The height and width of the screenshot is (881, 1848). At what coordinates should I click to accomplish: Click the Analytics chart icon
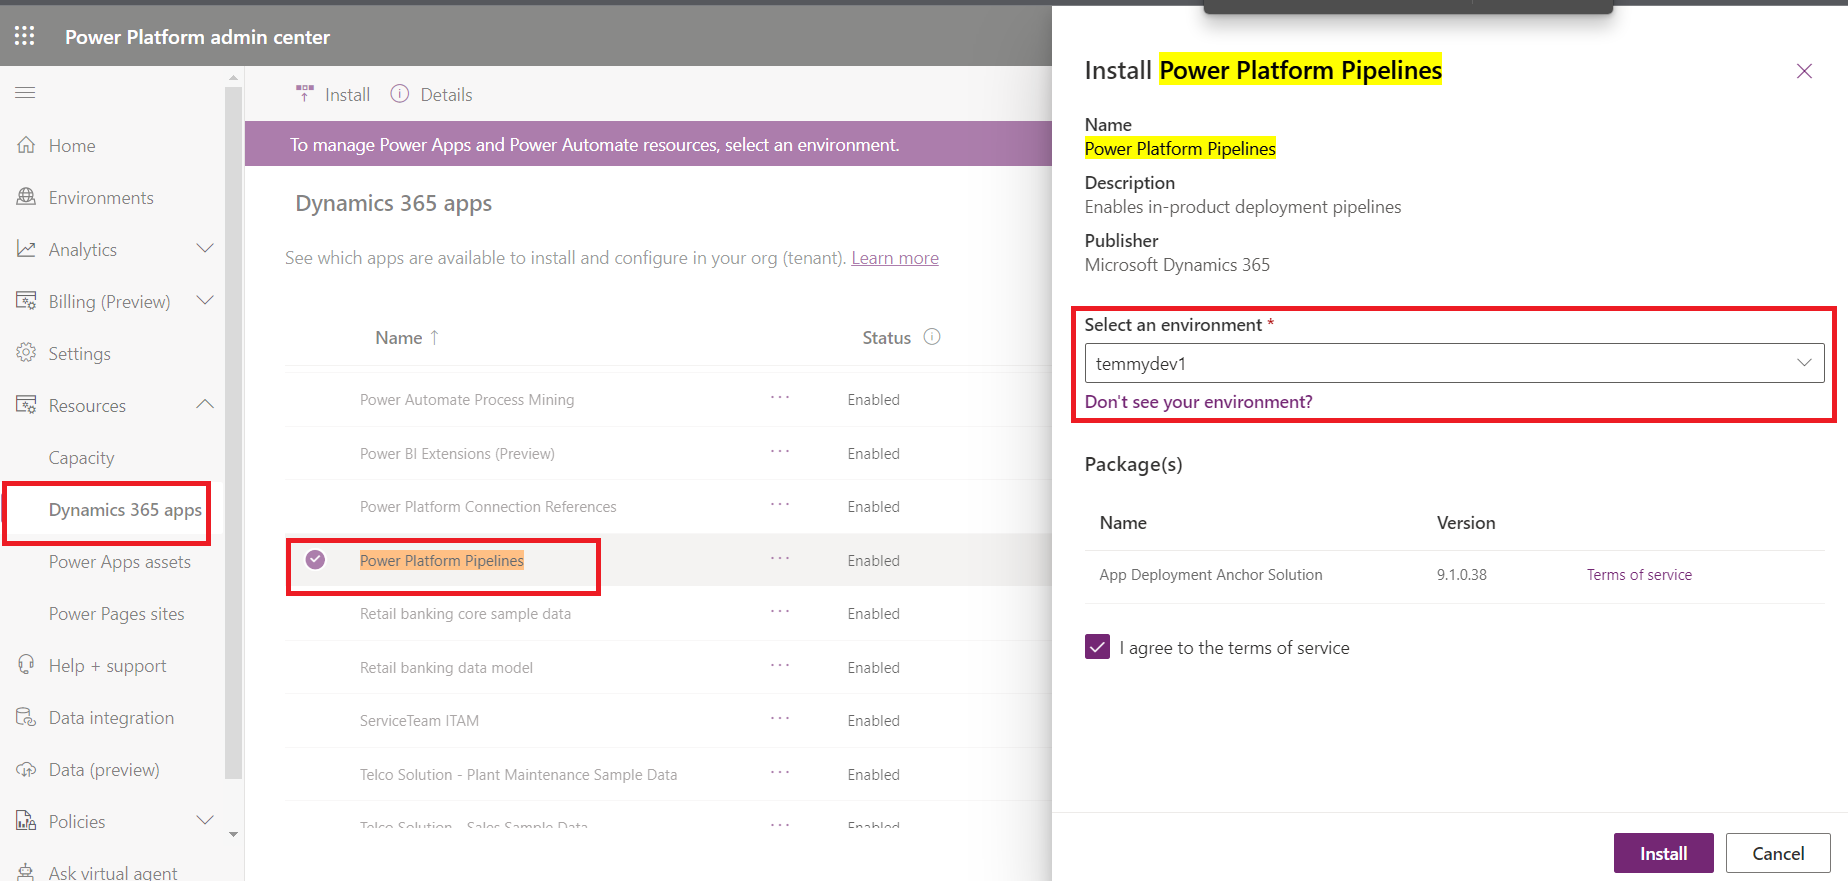coord(27,249)
